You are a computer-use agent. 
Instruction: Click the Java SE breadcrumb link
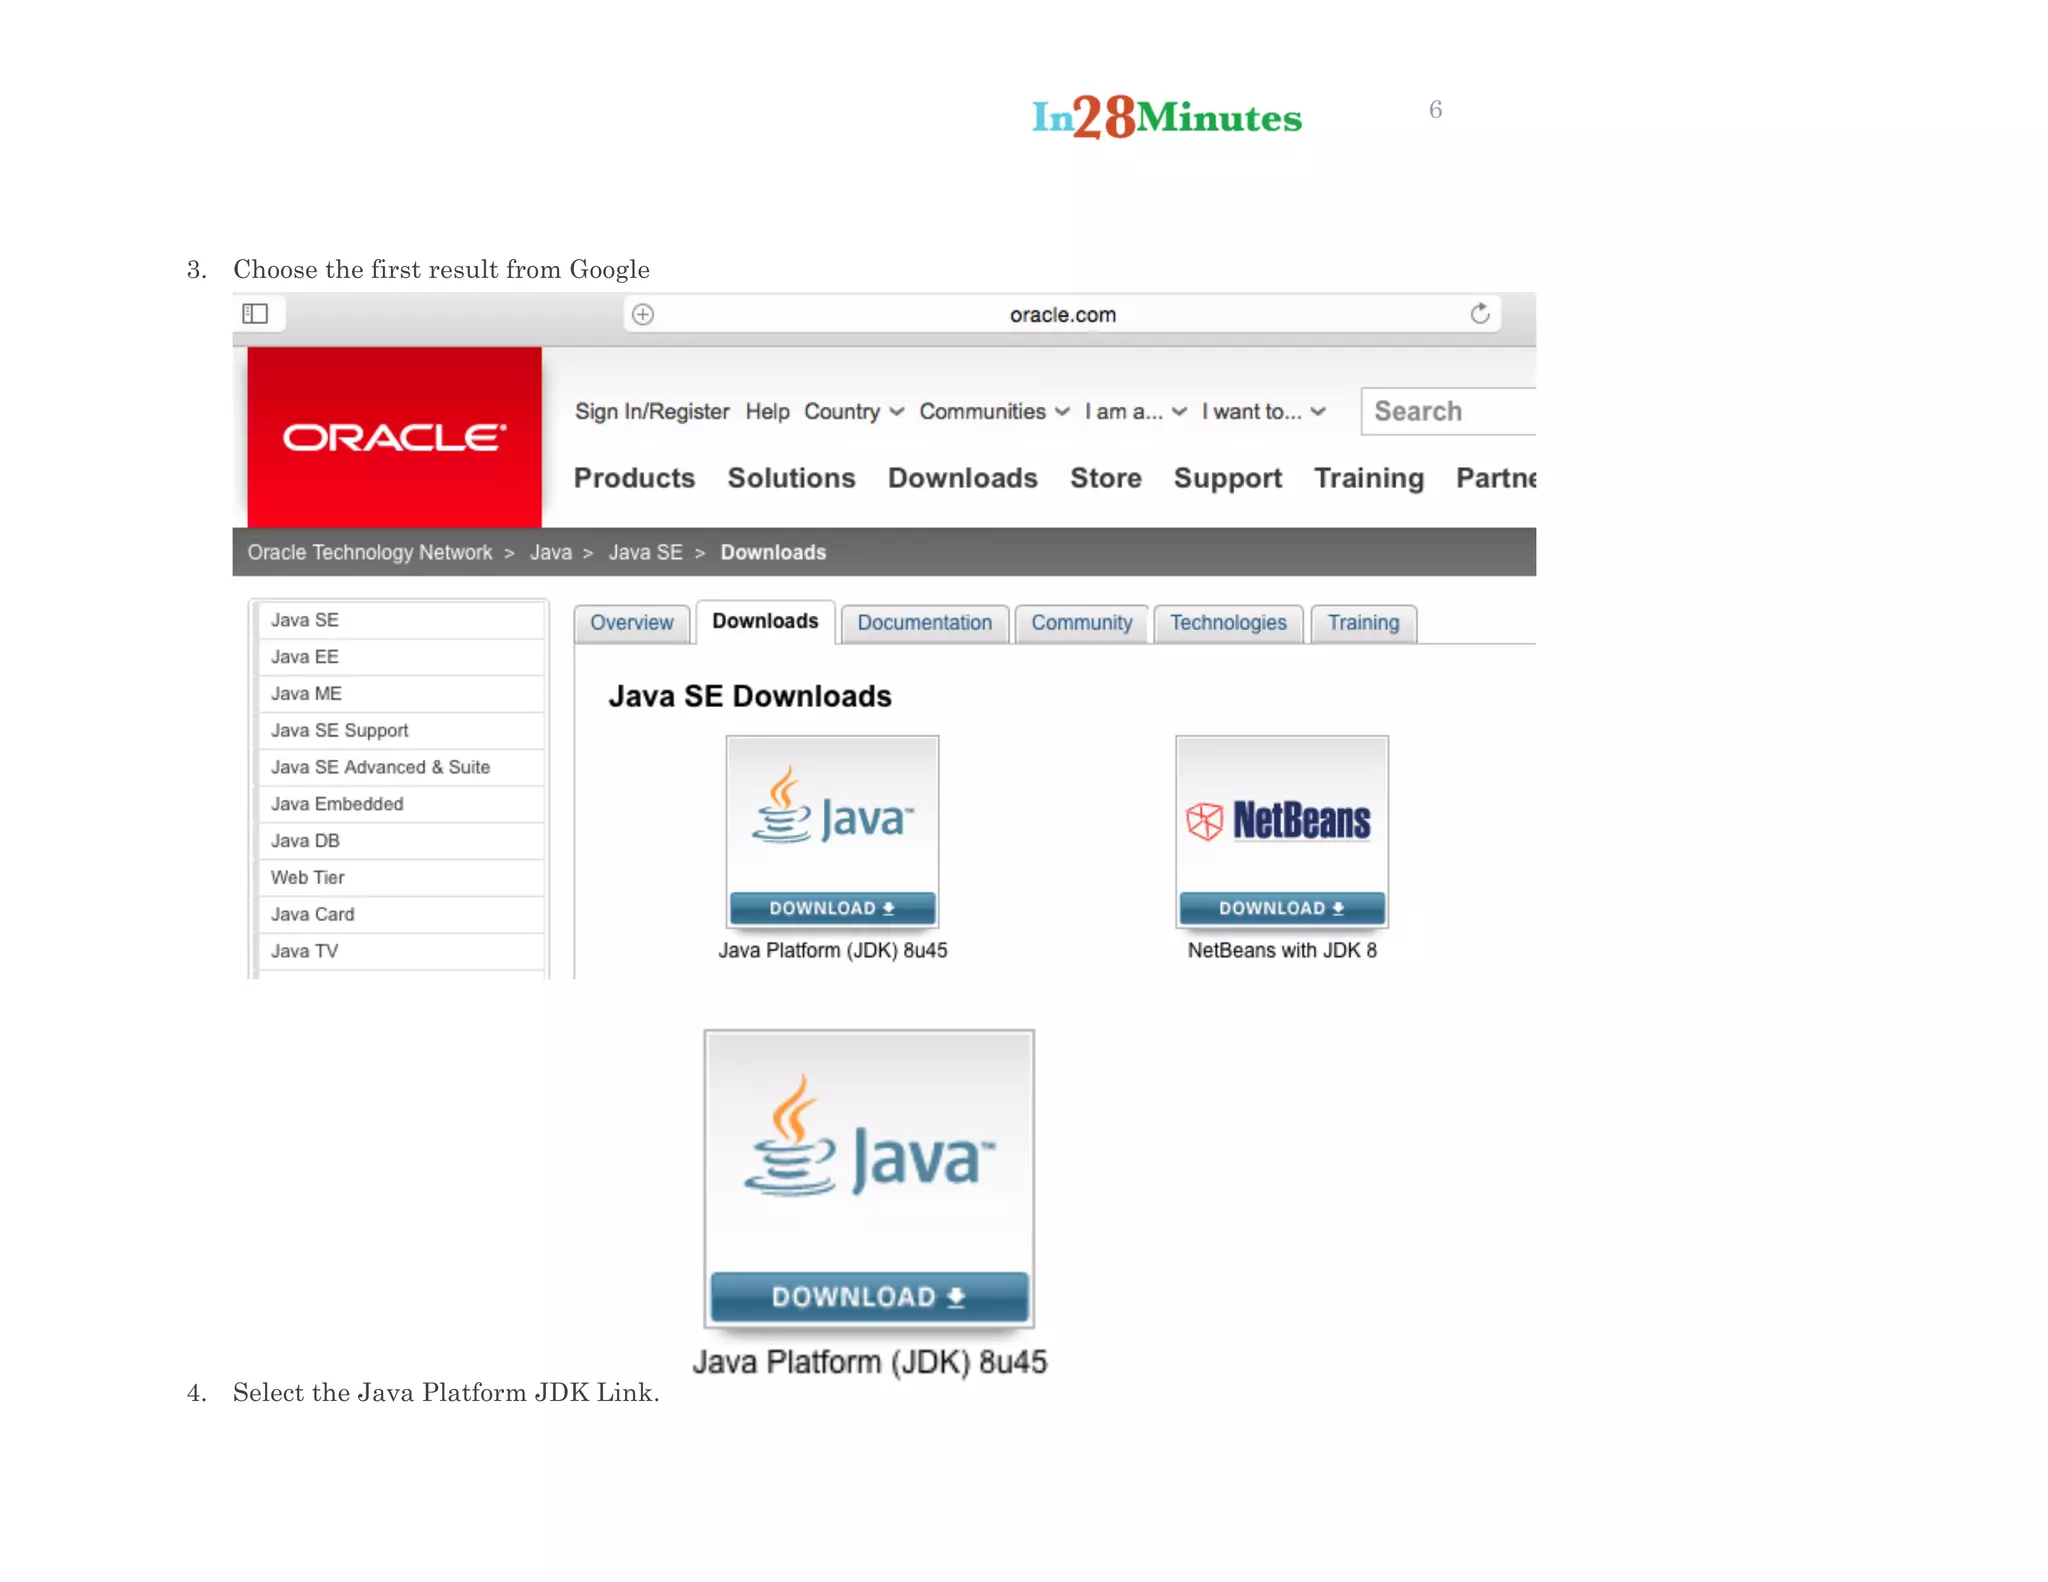tap(645, 552)
